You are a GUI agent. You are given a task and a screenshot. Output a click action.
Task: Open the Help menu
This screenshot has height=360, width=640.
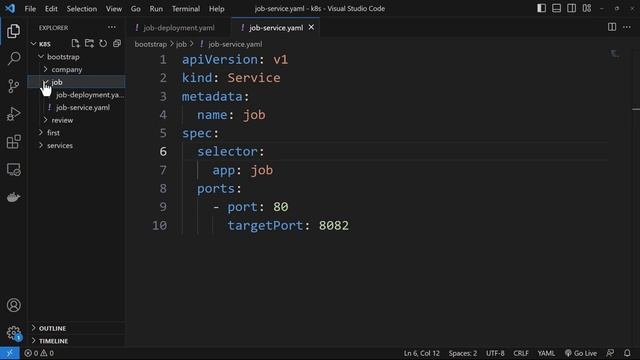tap(216, 9)
